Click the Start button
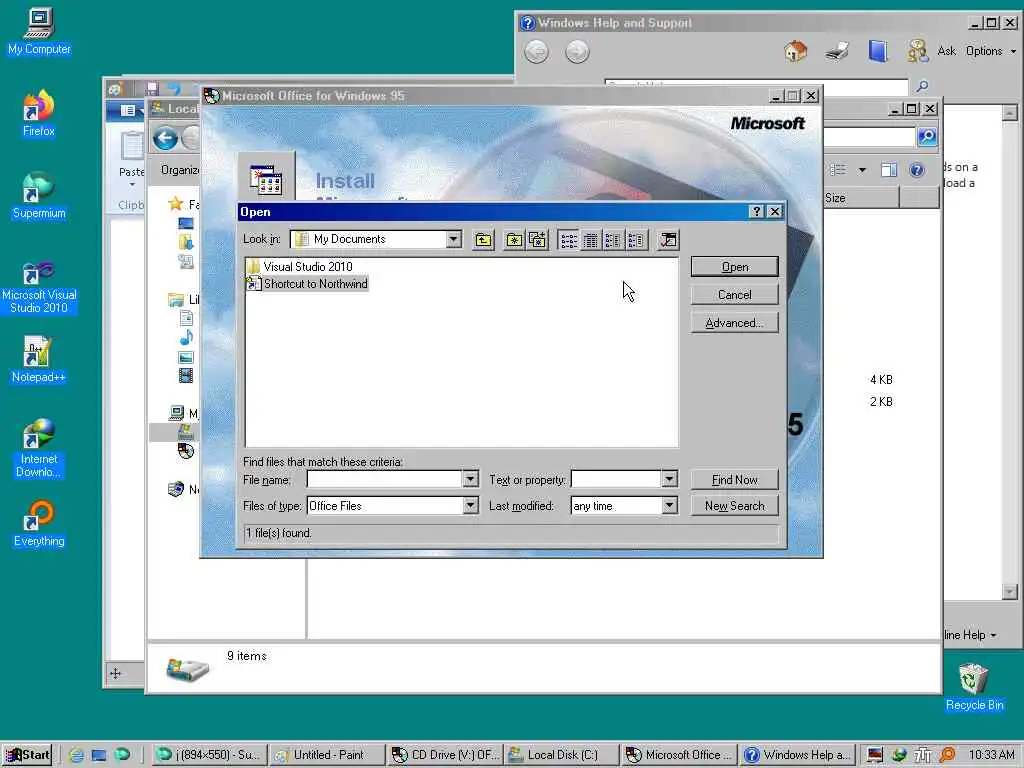The width and height of the screenshot is (1024, 768). pos(27,755)
